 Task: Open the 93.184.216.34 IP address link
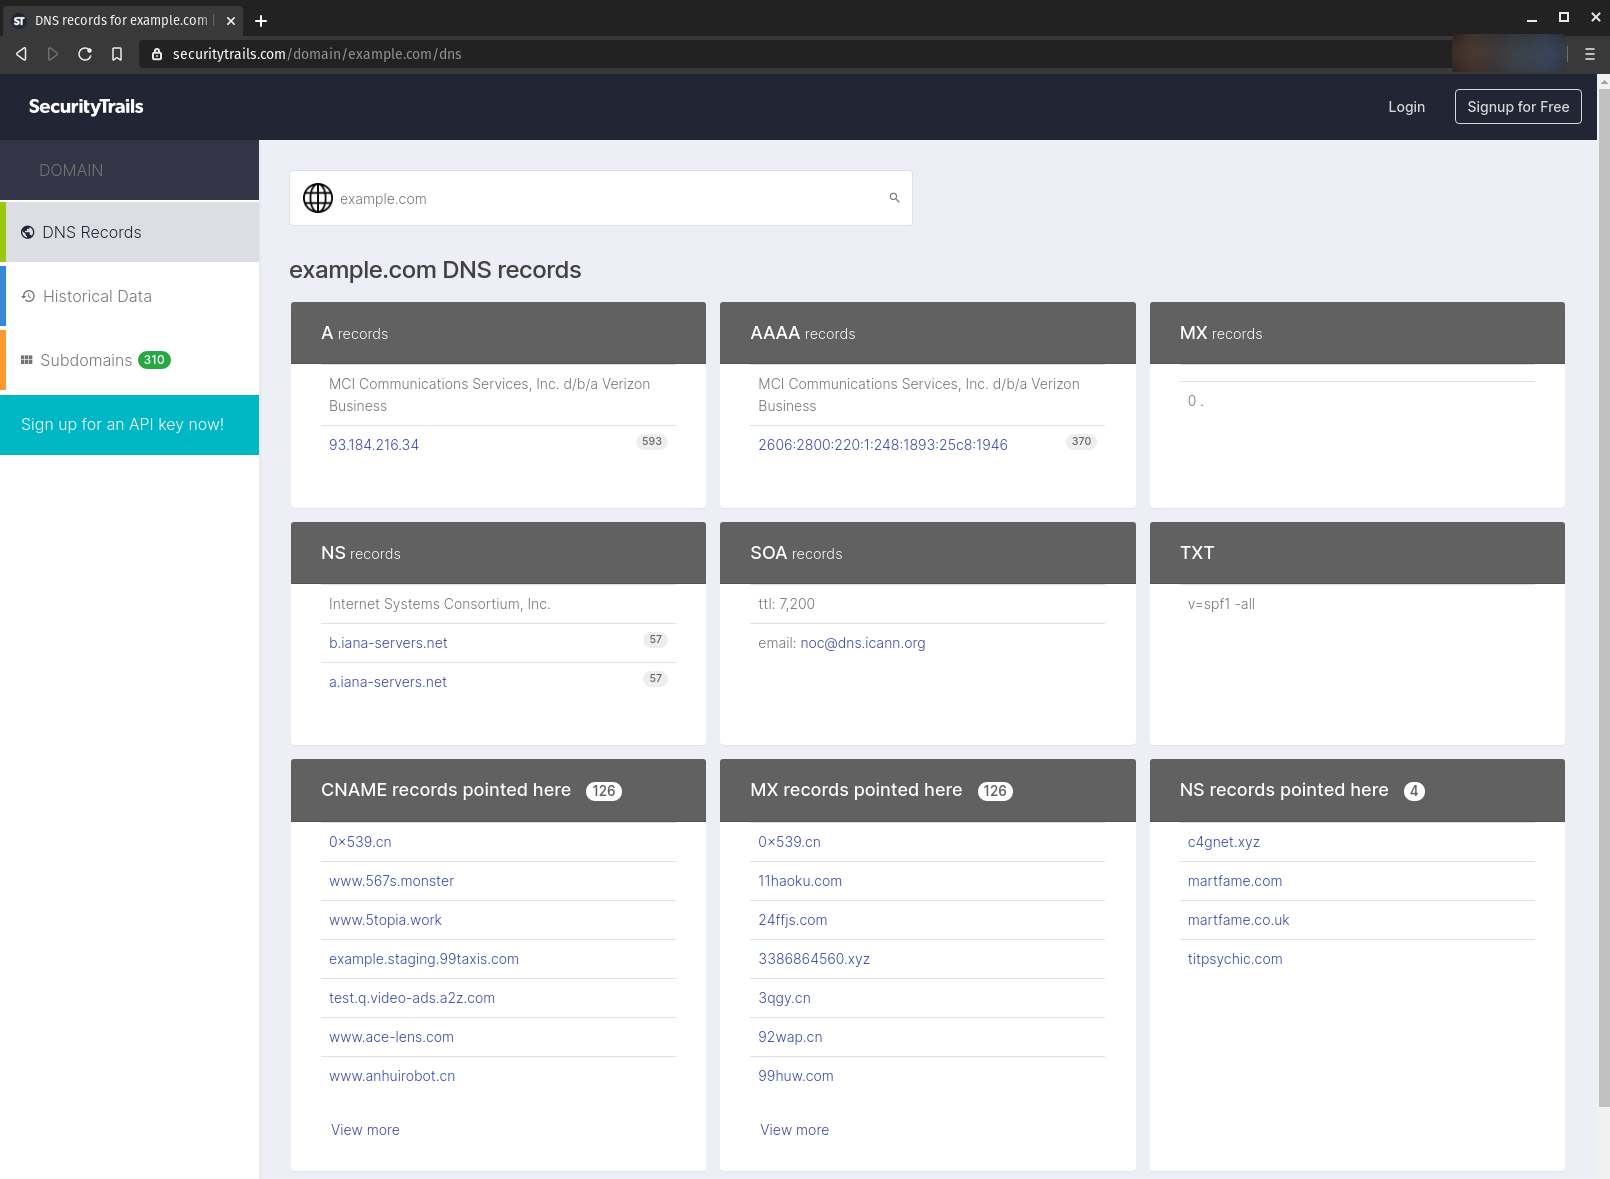click(x=374, y=445)
